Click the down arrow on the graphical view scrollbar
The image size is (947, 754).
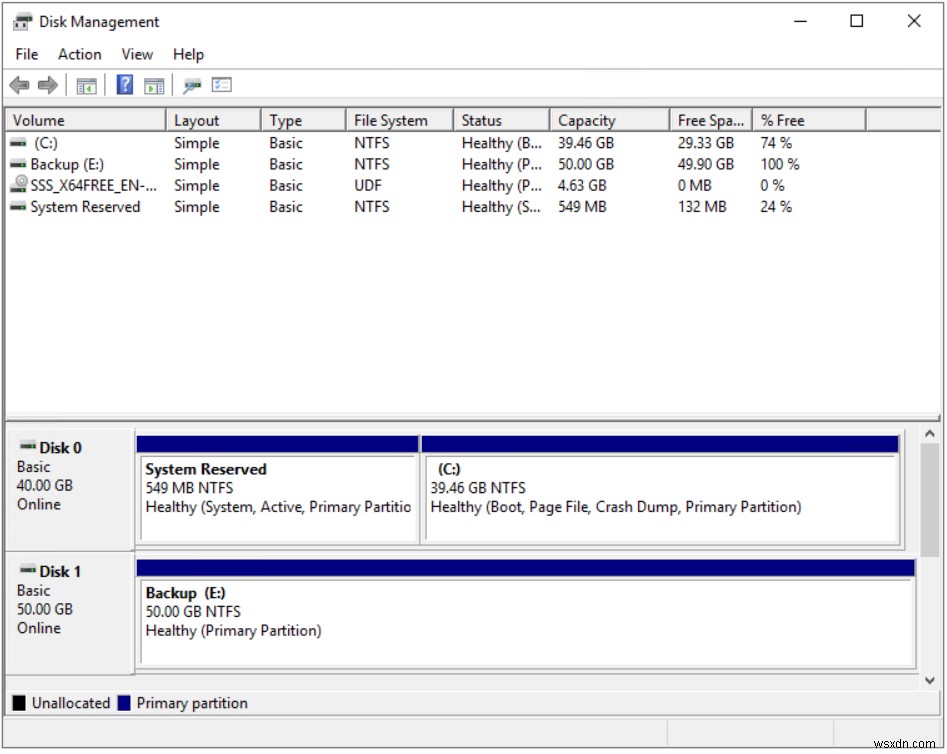(x=930, y=678)
